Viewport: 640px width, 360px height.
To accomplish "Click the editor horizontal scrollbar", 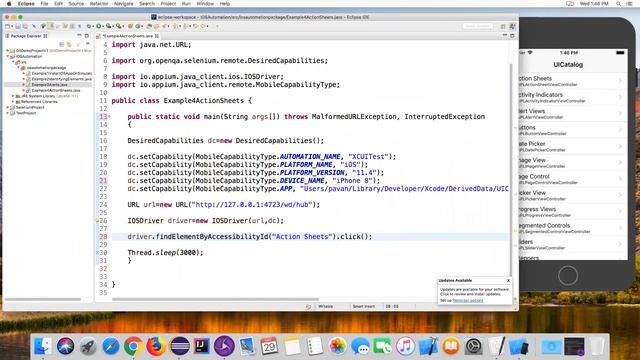I will [215, 299].
